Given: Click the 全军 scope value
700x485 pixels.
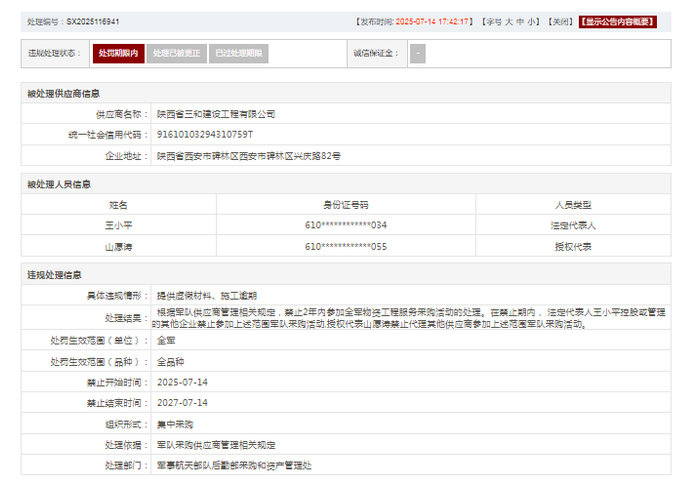Looking at the screenshot, I should 166,341.
